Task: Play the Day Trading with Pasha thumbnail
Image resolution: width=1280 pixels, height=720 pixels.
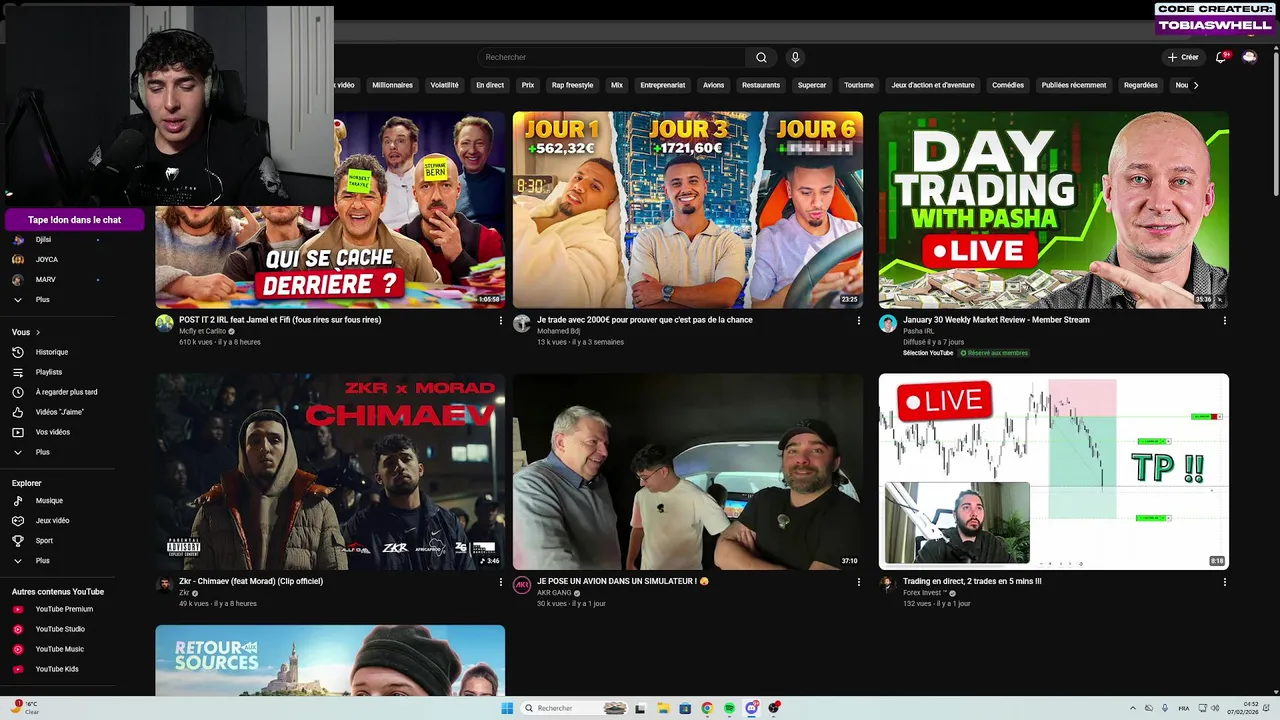Action: (x=1054, y=209)
